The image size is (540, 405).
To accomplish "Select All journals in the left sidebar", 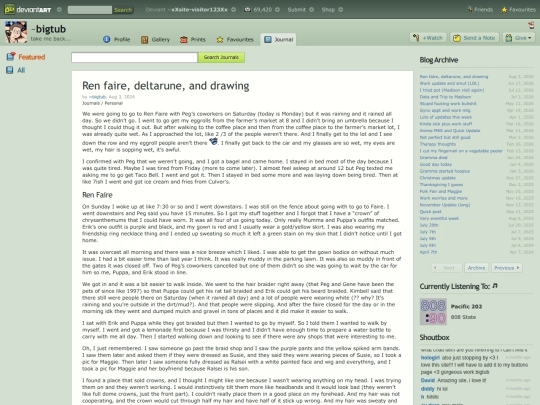I will [16, 70].
